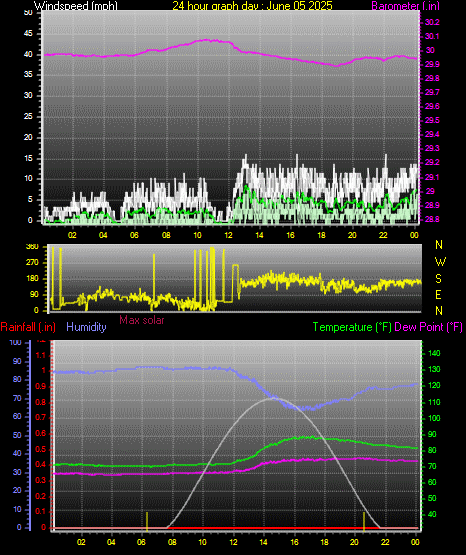Screen dimensions: 466x555
Task: Click the topmost N compass label
Action: pos(439,245)
